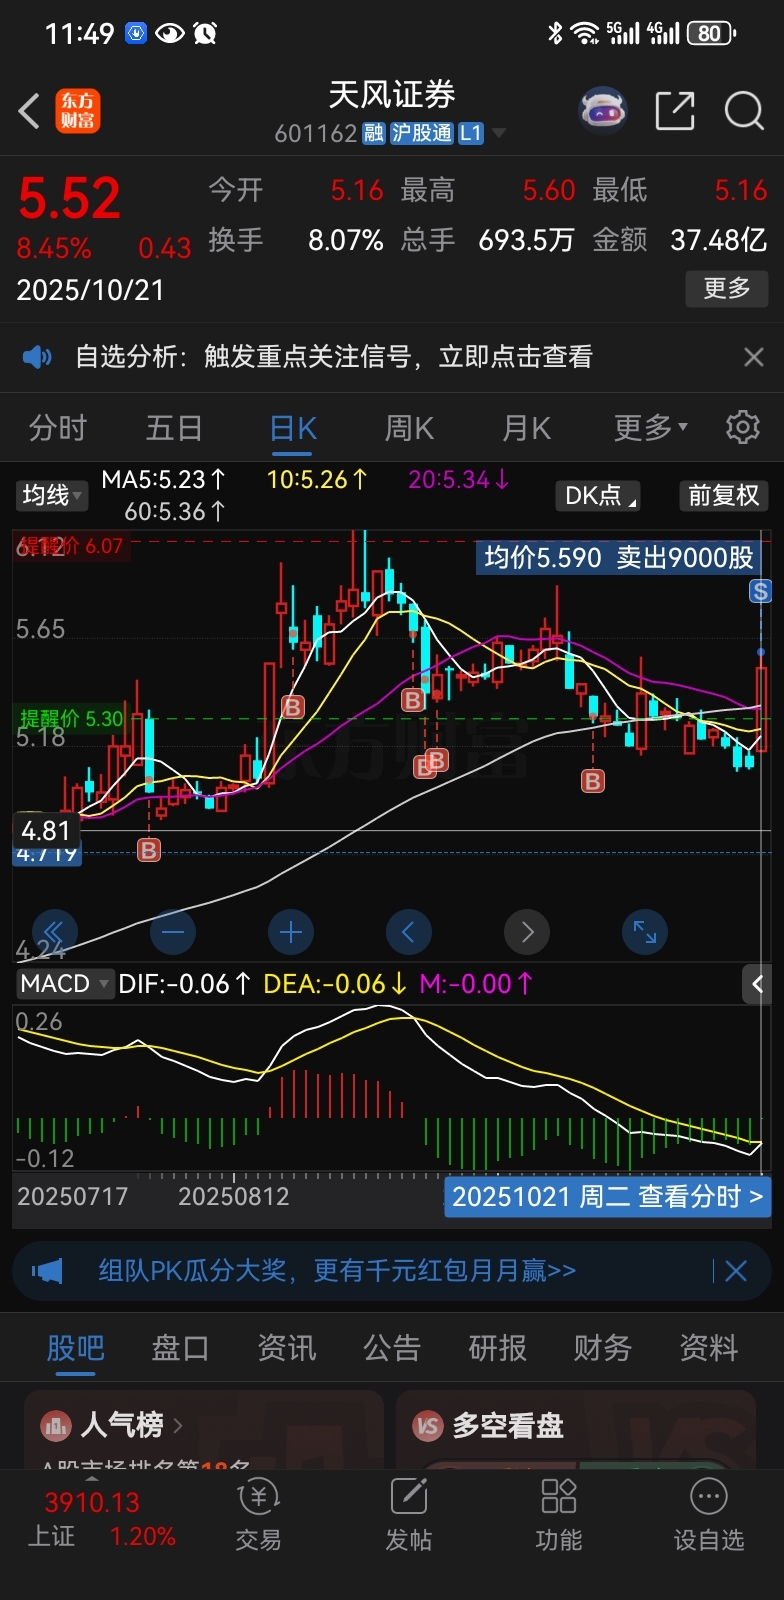The image size is (784, 1600).
Task: Jump to earliest with double-left arrow
Action: [x=55, y=933]
